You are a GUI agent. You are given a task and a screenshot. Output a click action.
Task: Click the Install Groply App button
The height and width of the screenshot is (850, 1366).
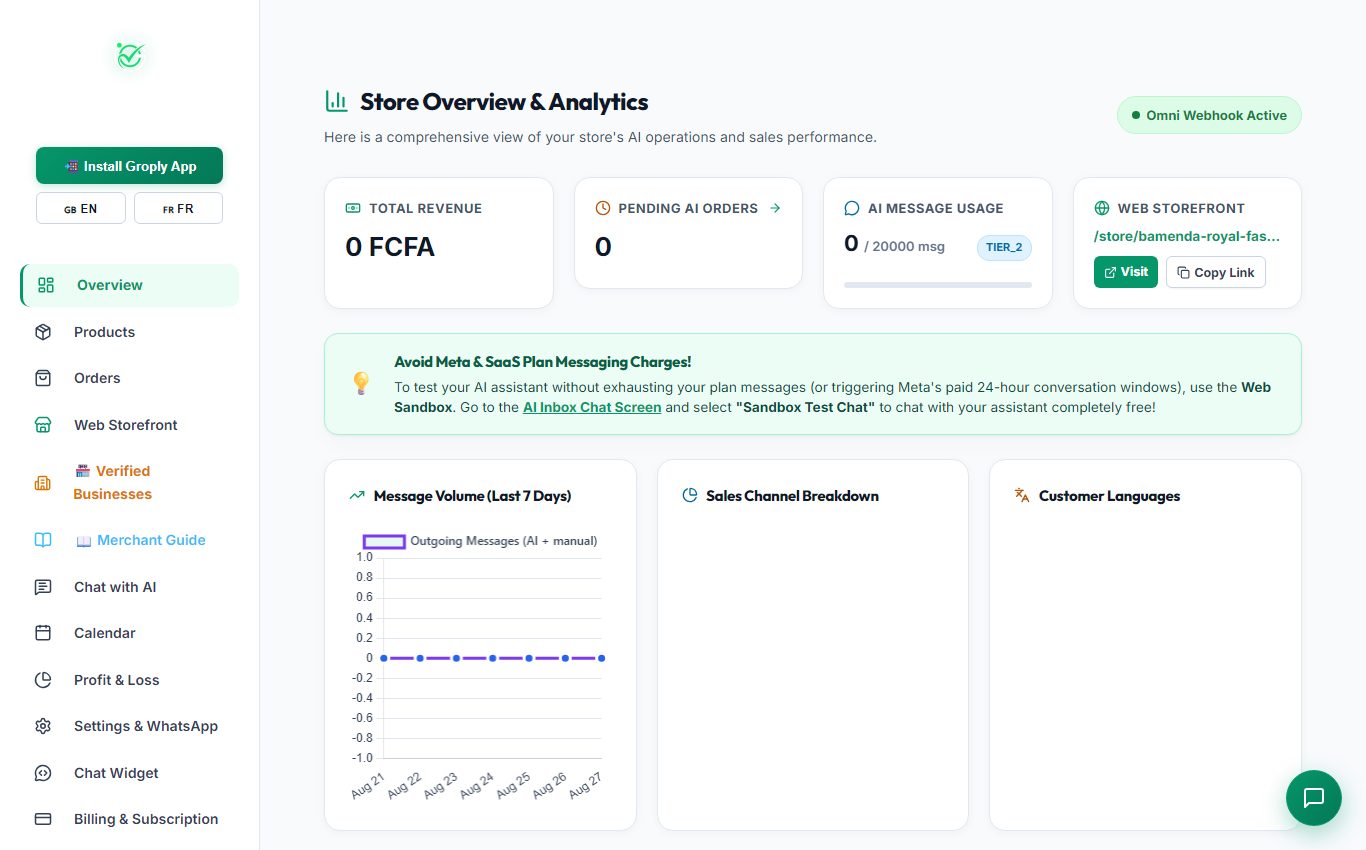pos(129,166)
